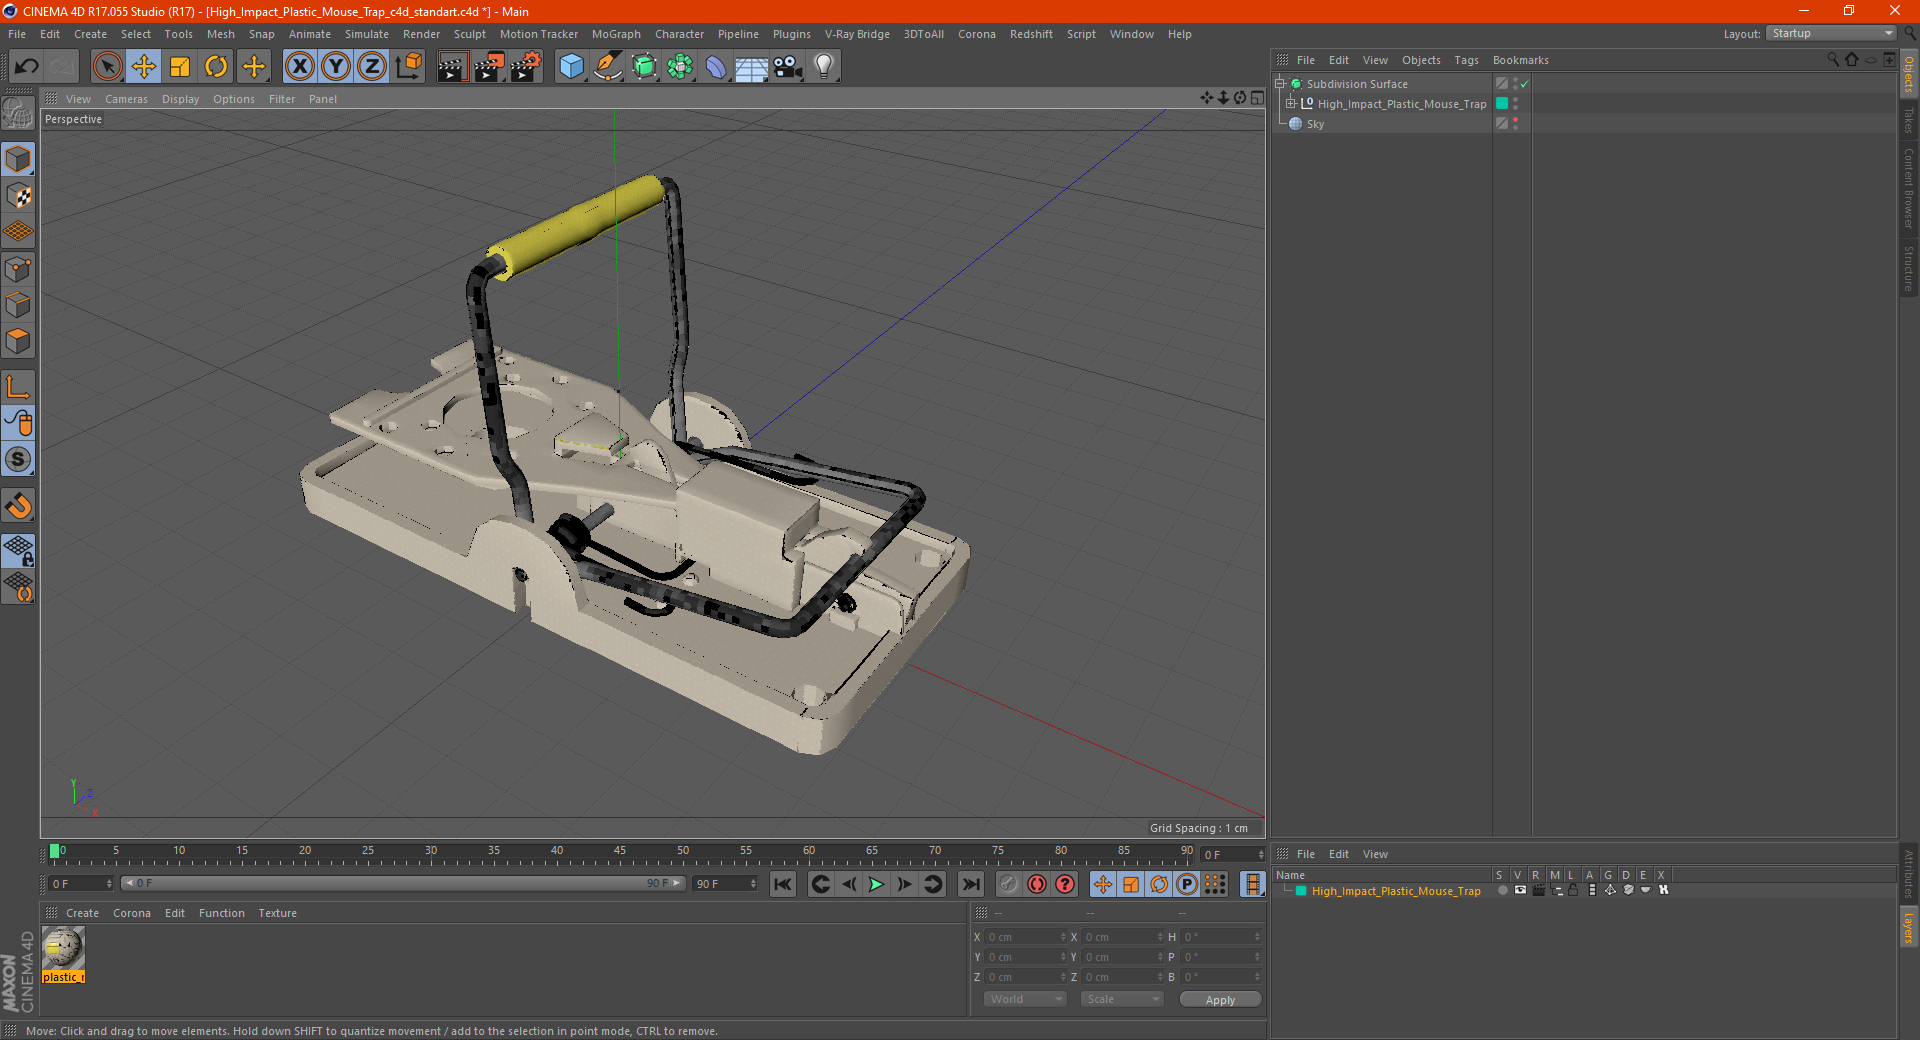
Task: Open the Layout Startup dropdown
Action: 1832,33
